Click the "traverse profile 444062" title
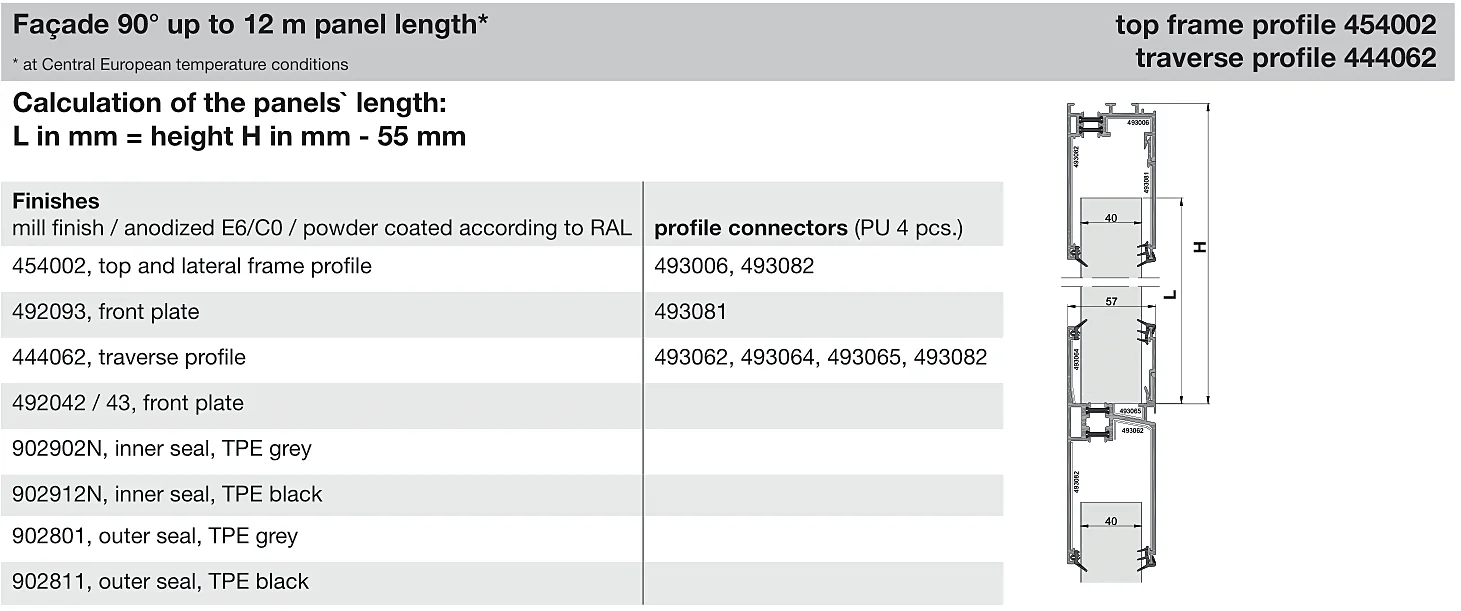The height and width of the screenshot is (611, 1461). (x=1286, y=58)
